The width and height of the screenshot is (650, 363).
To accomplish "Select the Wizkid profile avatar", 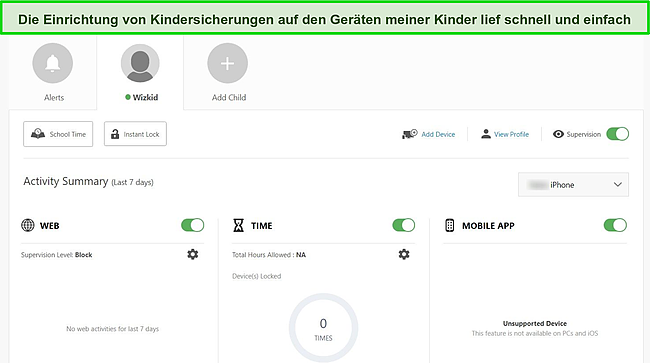I will pyautogui.click(x=140, y=63).
